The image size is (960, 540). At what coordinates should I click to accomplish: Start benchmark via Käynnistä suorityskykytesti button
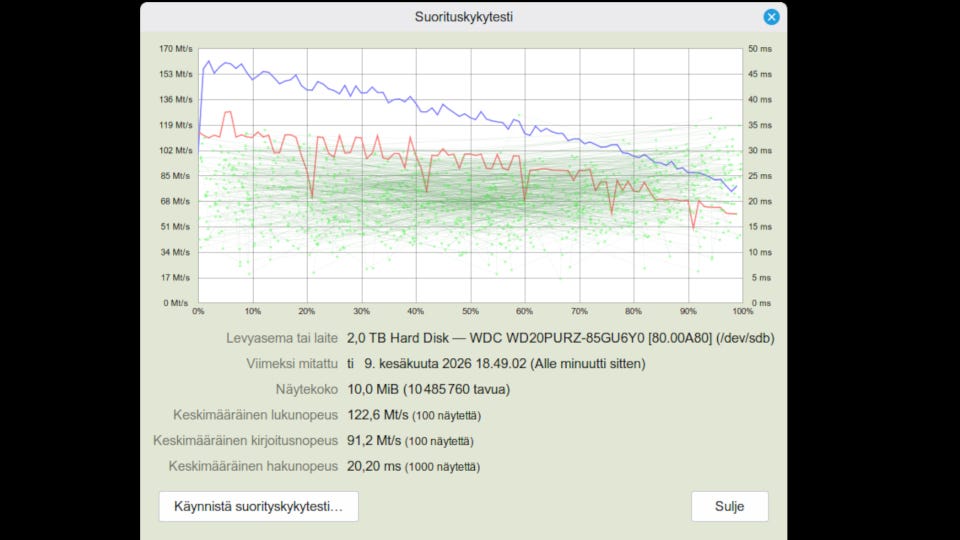[x=258, y=506]
